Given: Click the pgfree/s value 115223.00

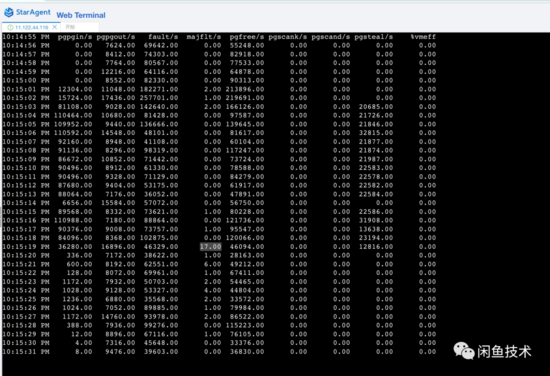Looking at the screenshot, I should (245, 325).
